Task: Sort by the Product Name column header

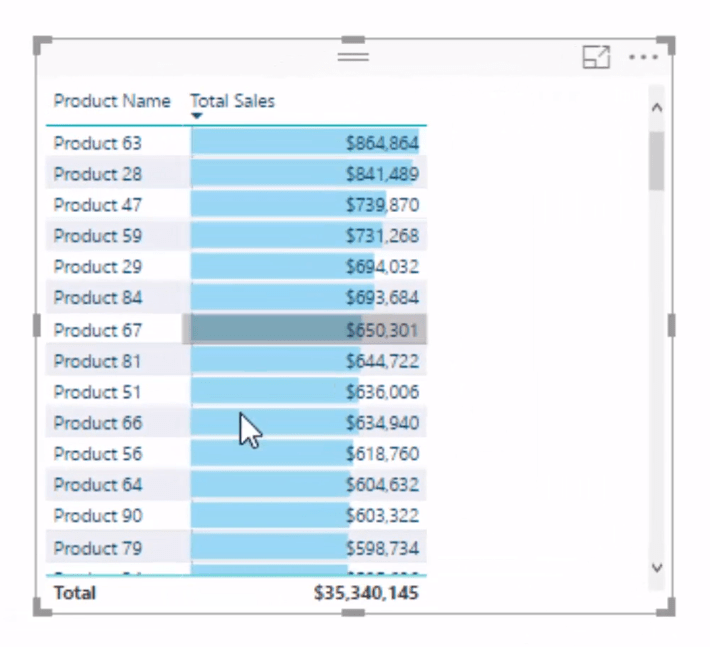Action: click(112, 101)
